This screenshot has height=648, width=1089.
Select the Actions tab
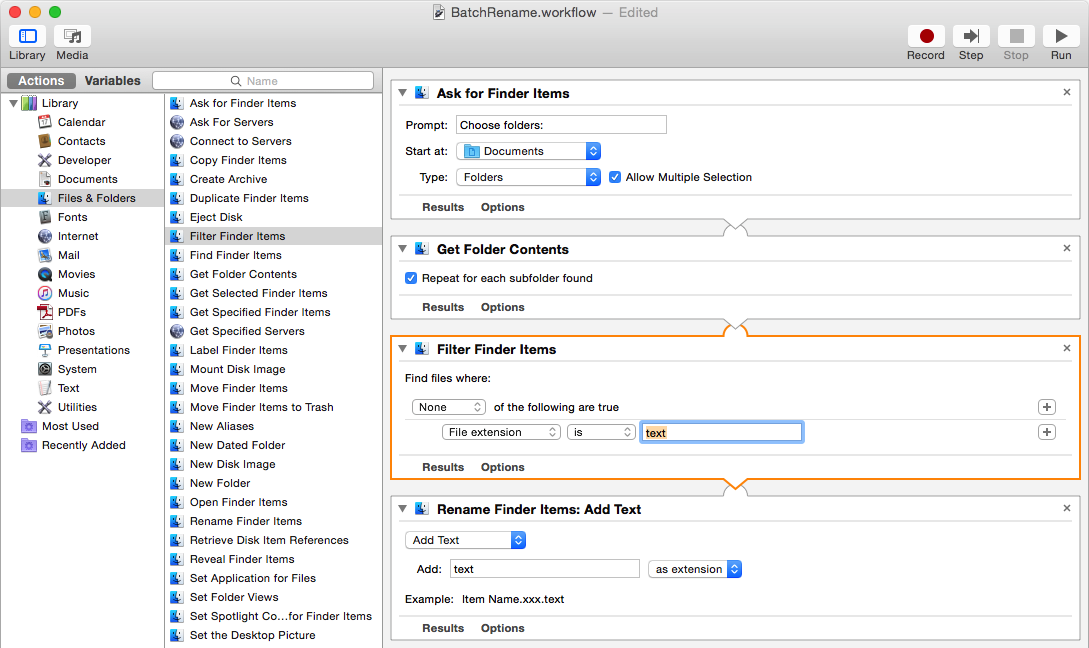41,81
